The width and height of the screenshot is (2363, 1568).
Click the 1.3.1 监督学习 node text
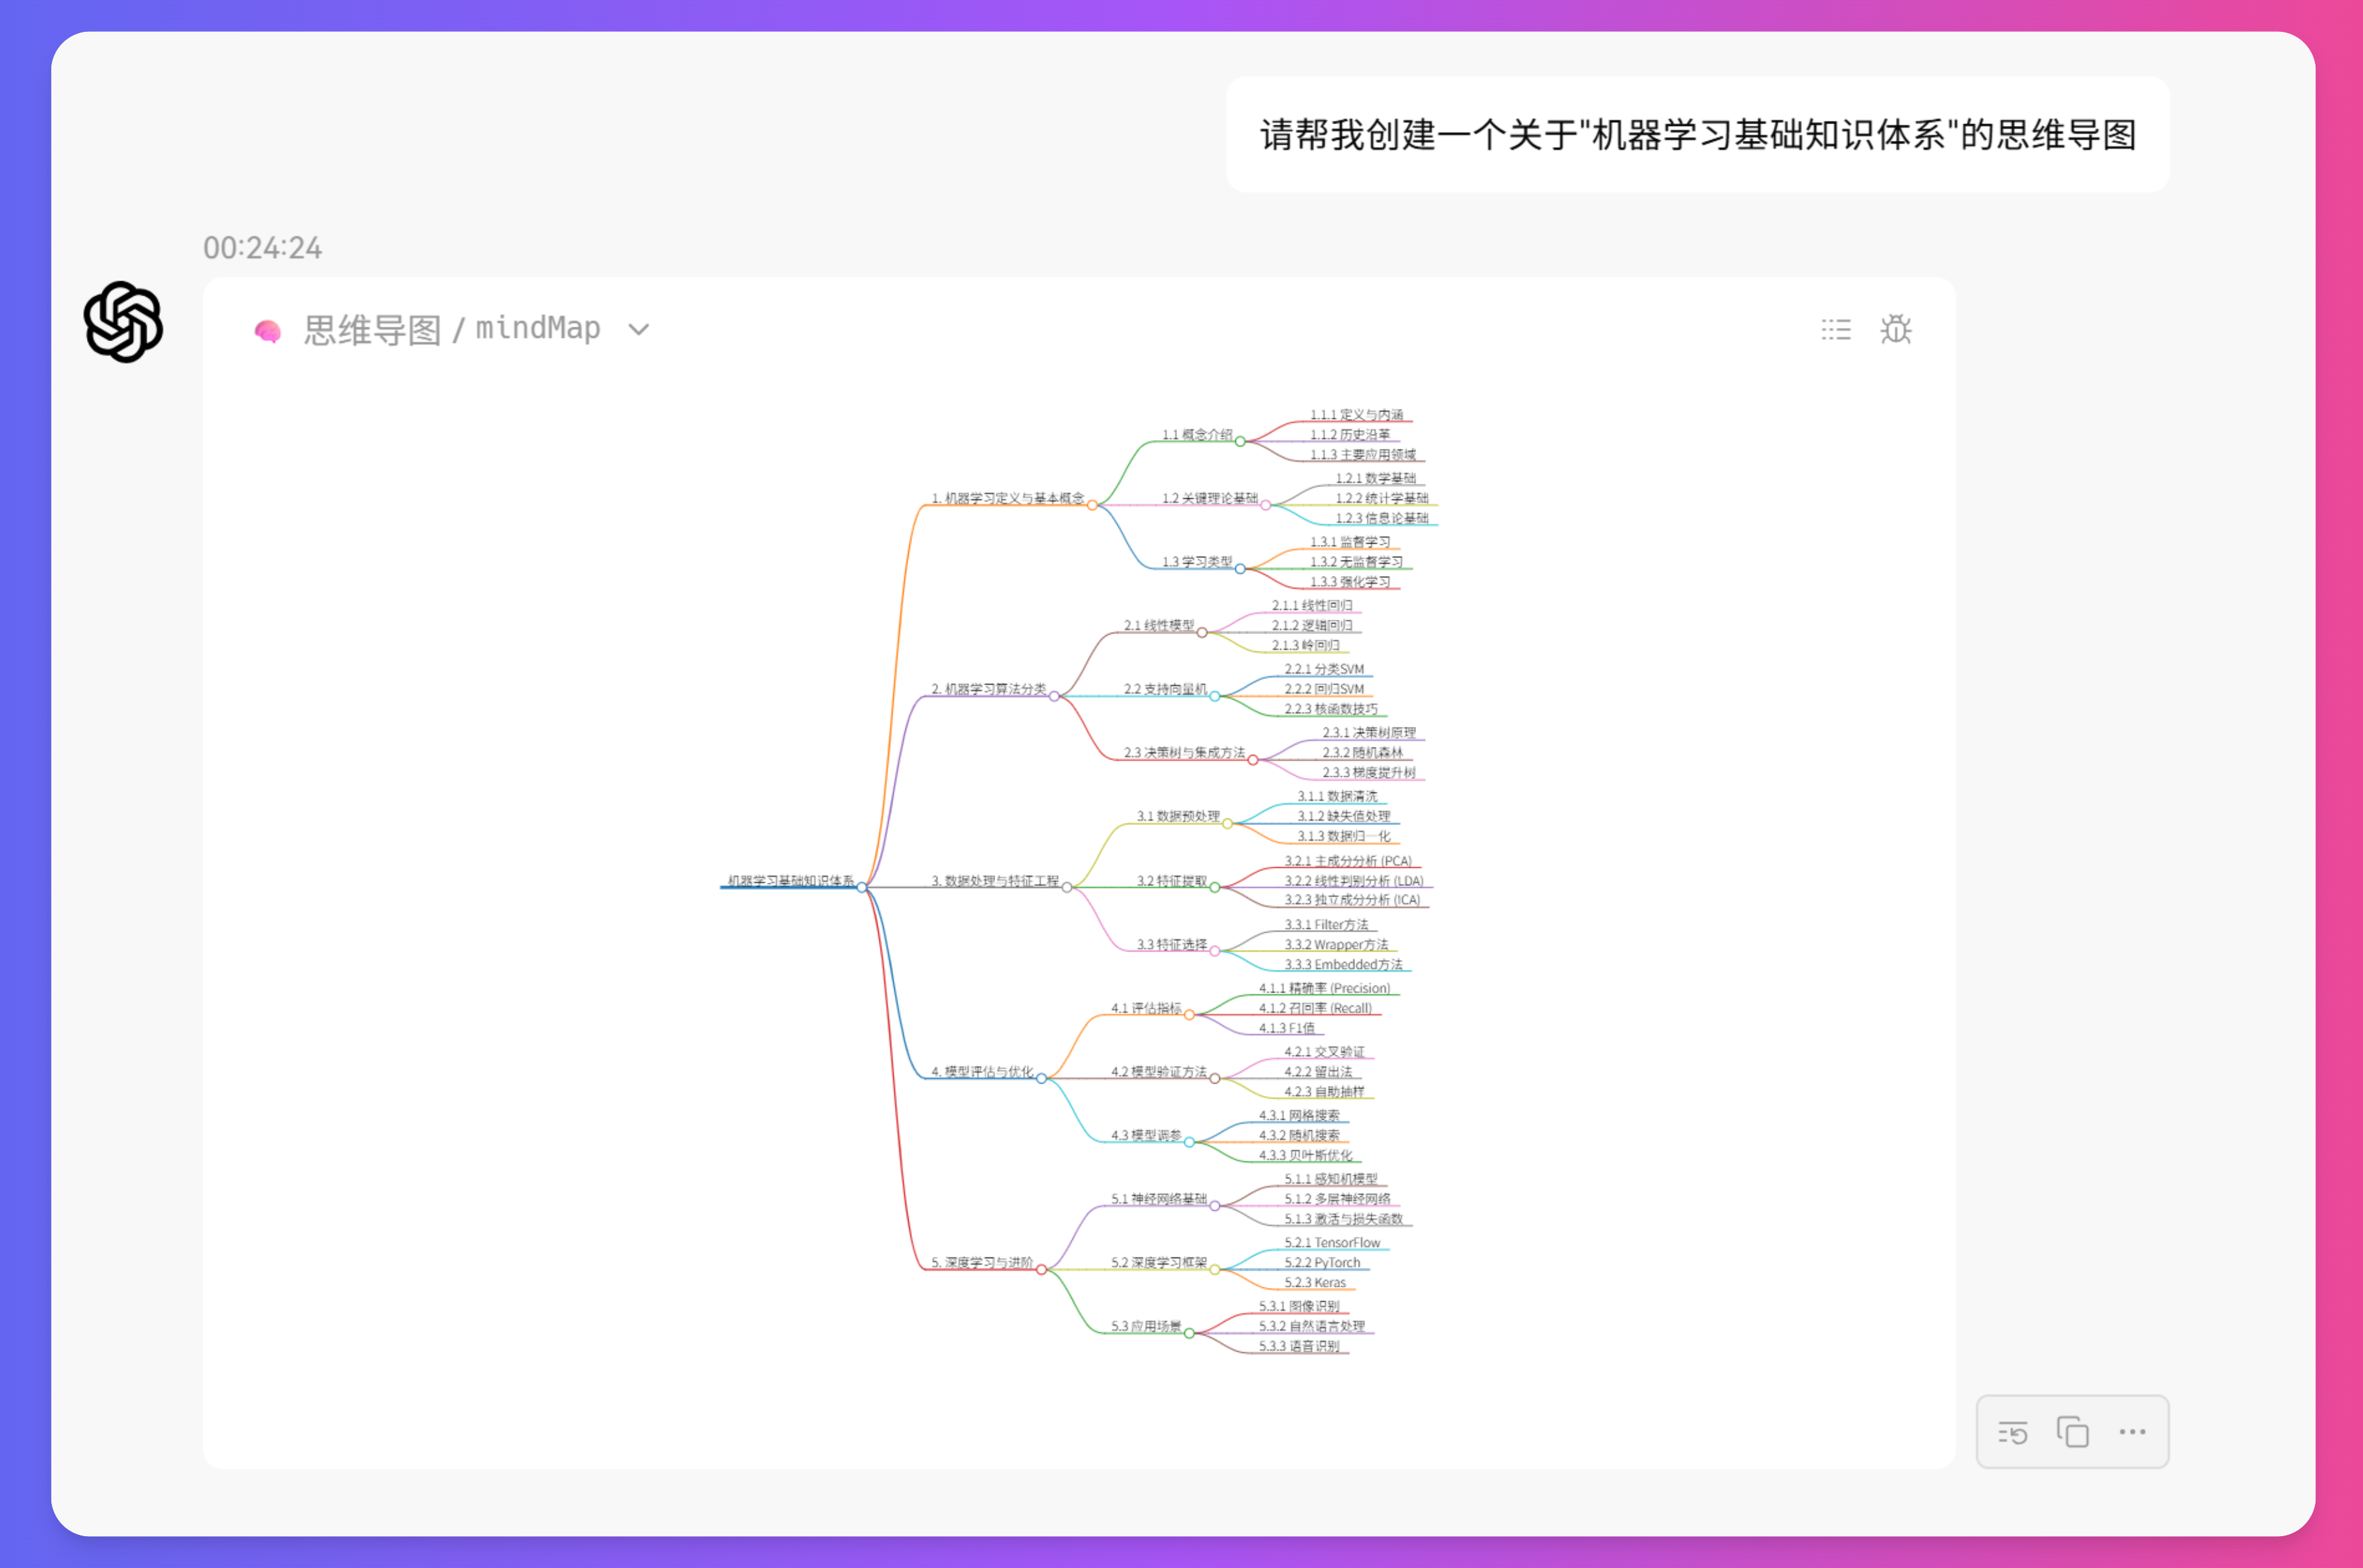(1350, 541)
